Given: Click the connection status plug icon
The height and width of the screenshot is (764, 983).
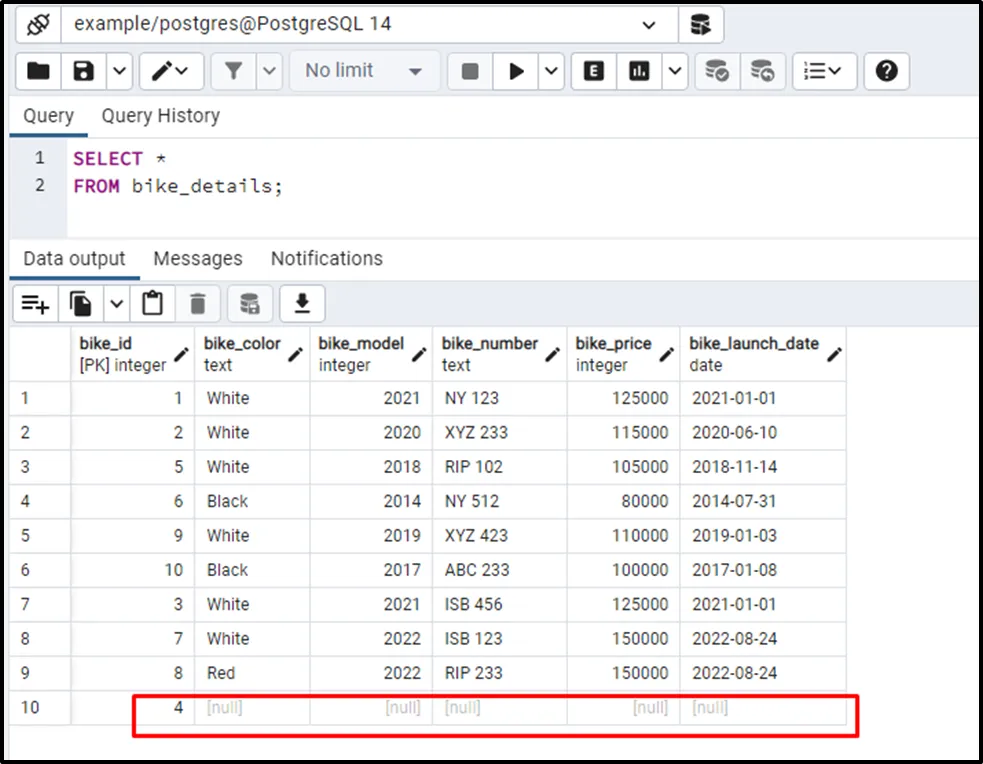Looking at the screenshot, I should point(37,25).
